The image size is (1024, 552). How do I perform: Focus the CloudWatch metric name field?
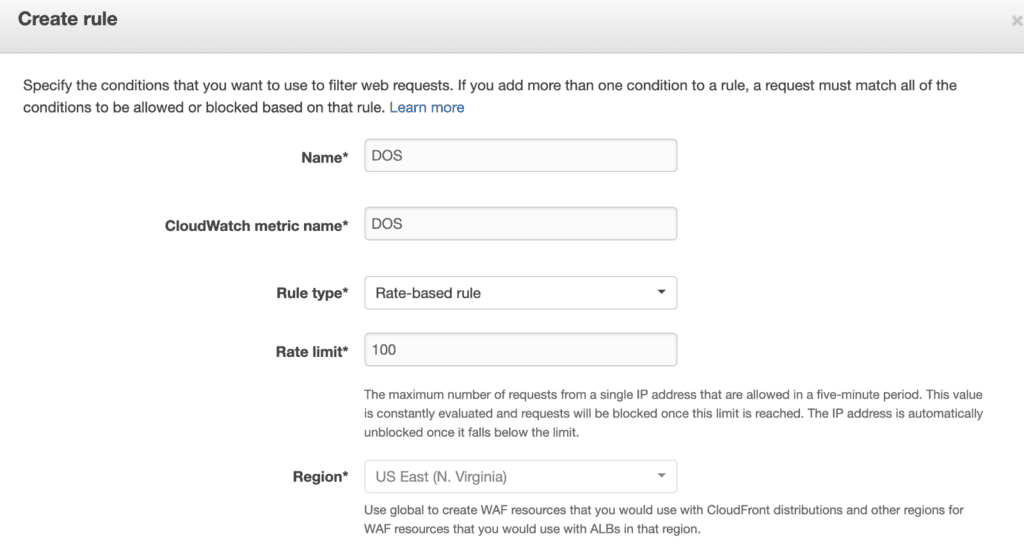520,224
